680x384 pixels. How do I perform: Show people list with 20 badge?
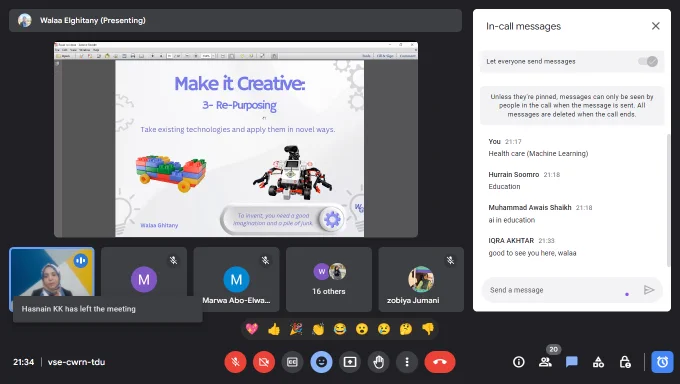point(546,362)
